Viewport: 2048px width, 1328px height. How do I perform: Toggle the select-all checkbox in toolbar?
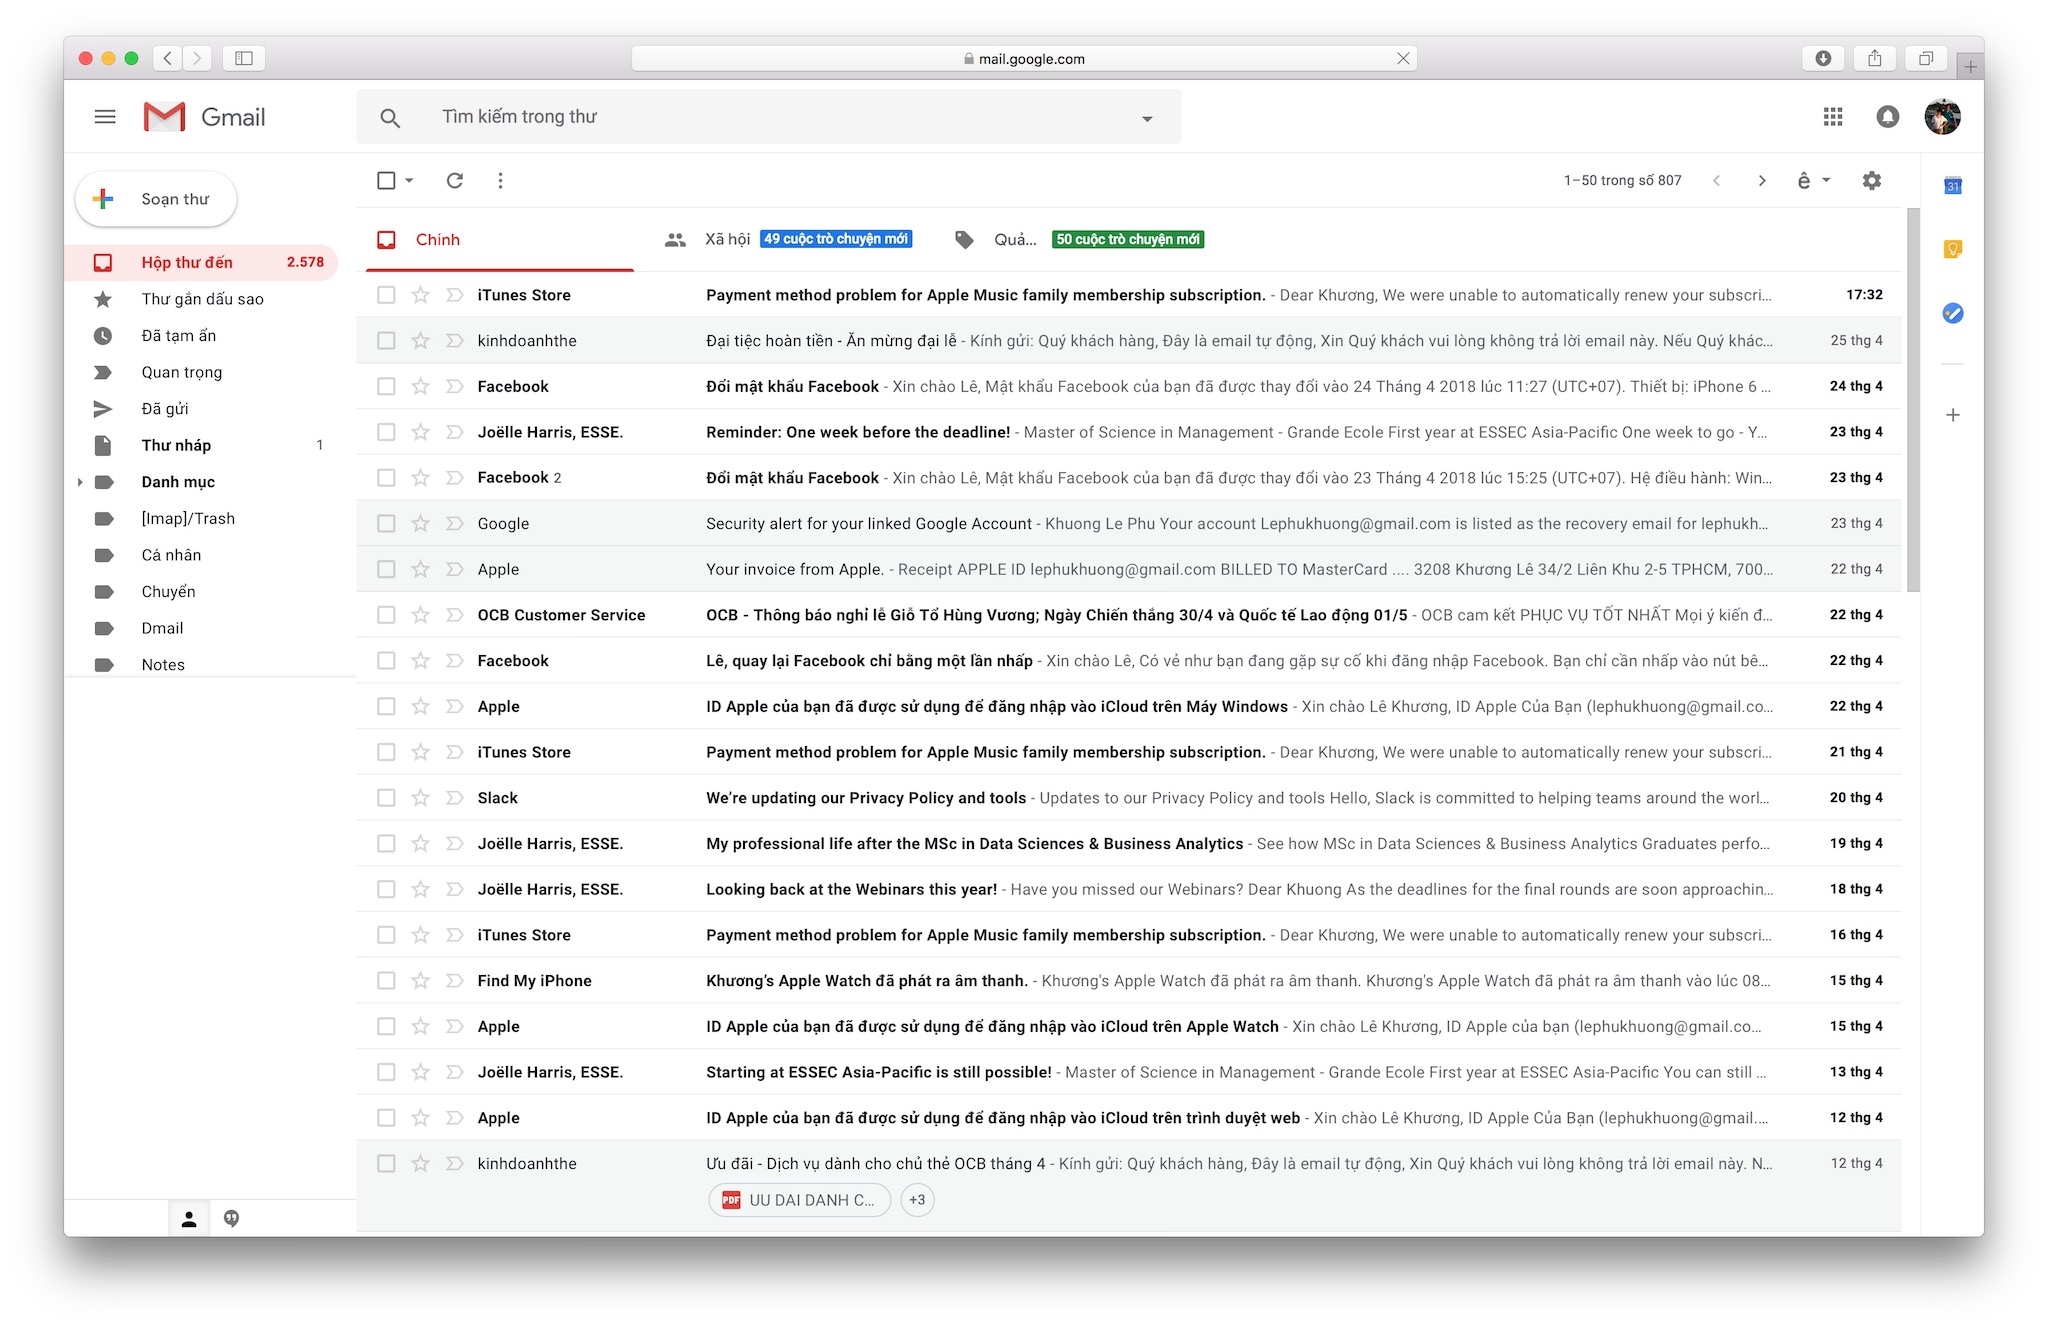pos(386,180)
